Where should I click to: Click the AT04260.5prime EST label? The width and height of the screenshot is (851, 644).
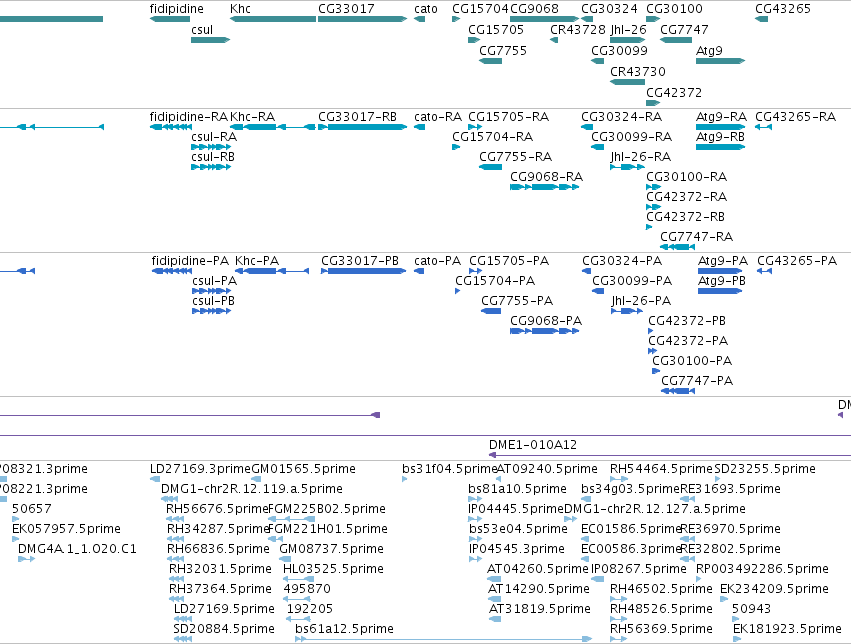point(537,569)
